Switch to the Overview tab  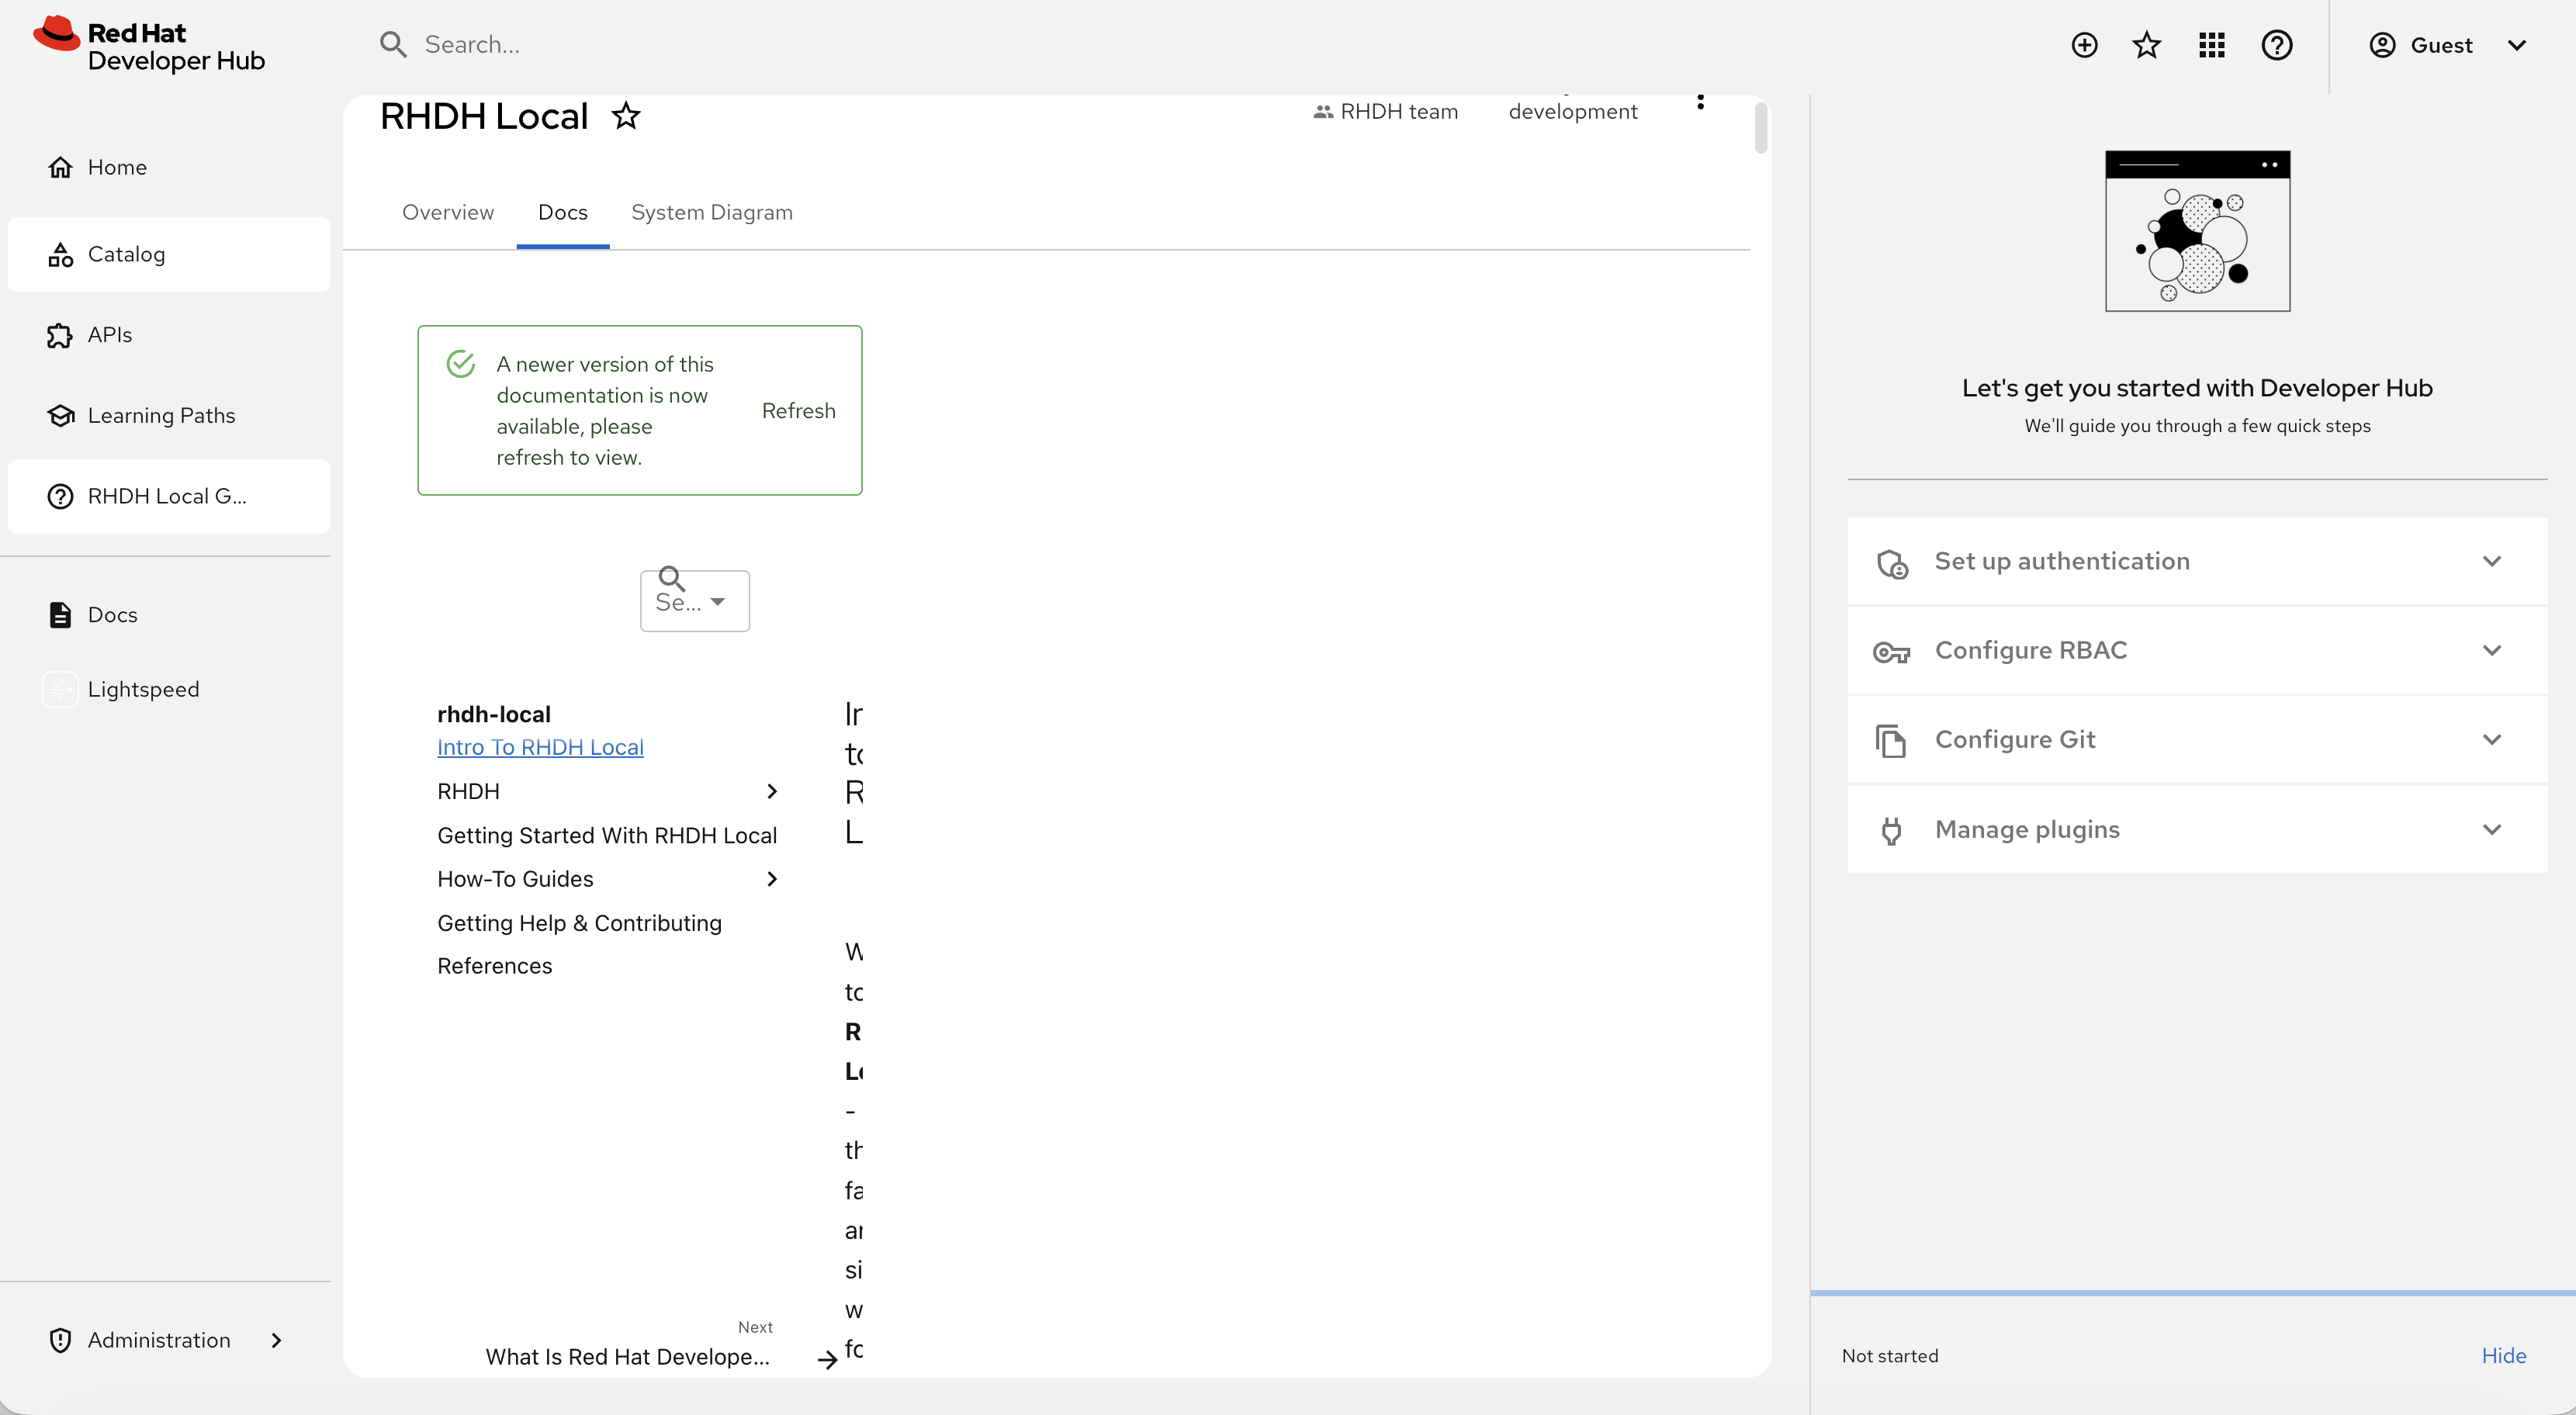pos(448,212)
